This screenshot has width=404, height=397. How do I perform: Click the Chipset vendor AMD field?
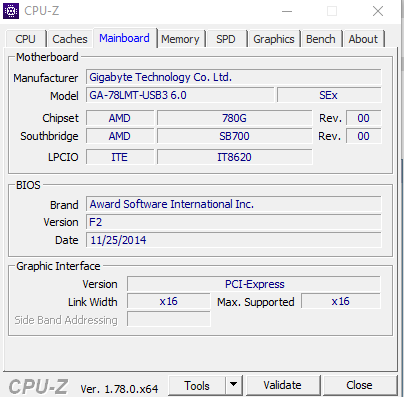[x=120, y=118]
